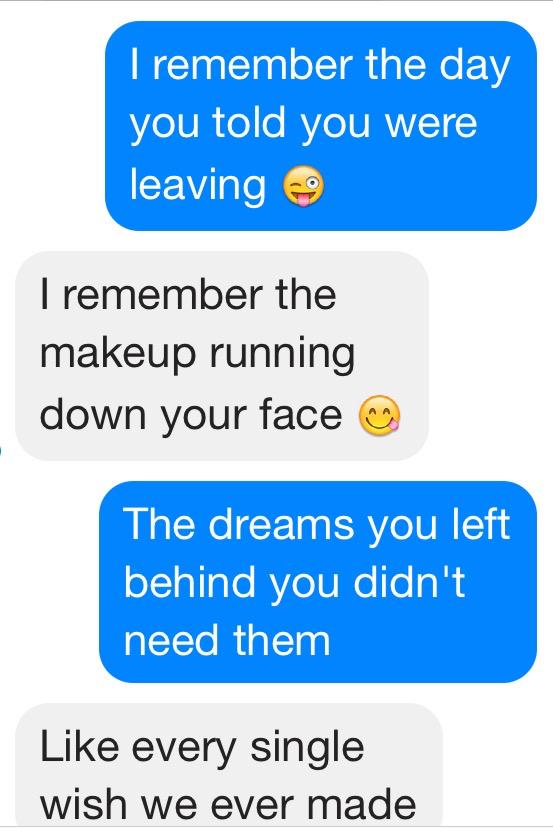Select the gray 'makeup running' message bubble

(222, 356)
